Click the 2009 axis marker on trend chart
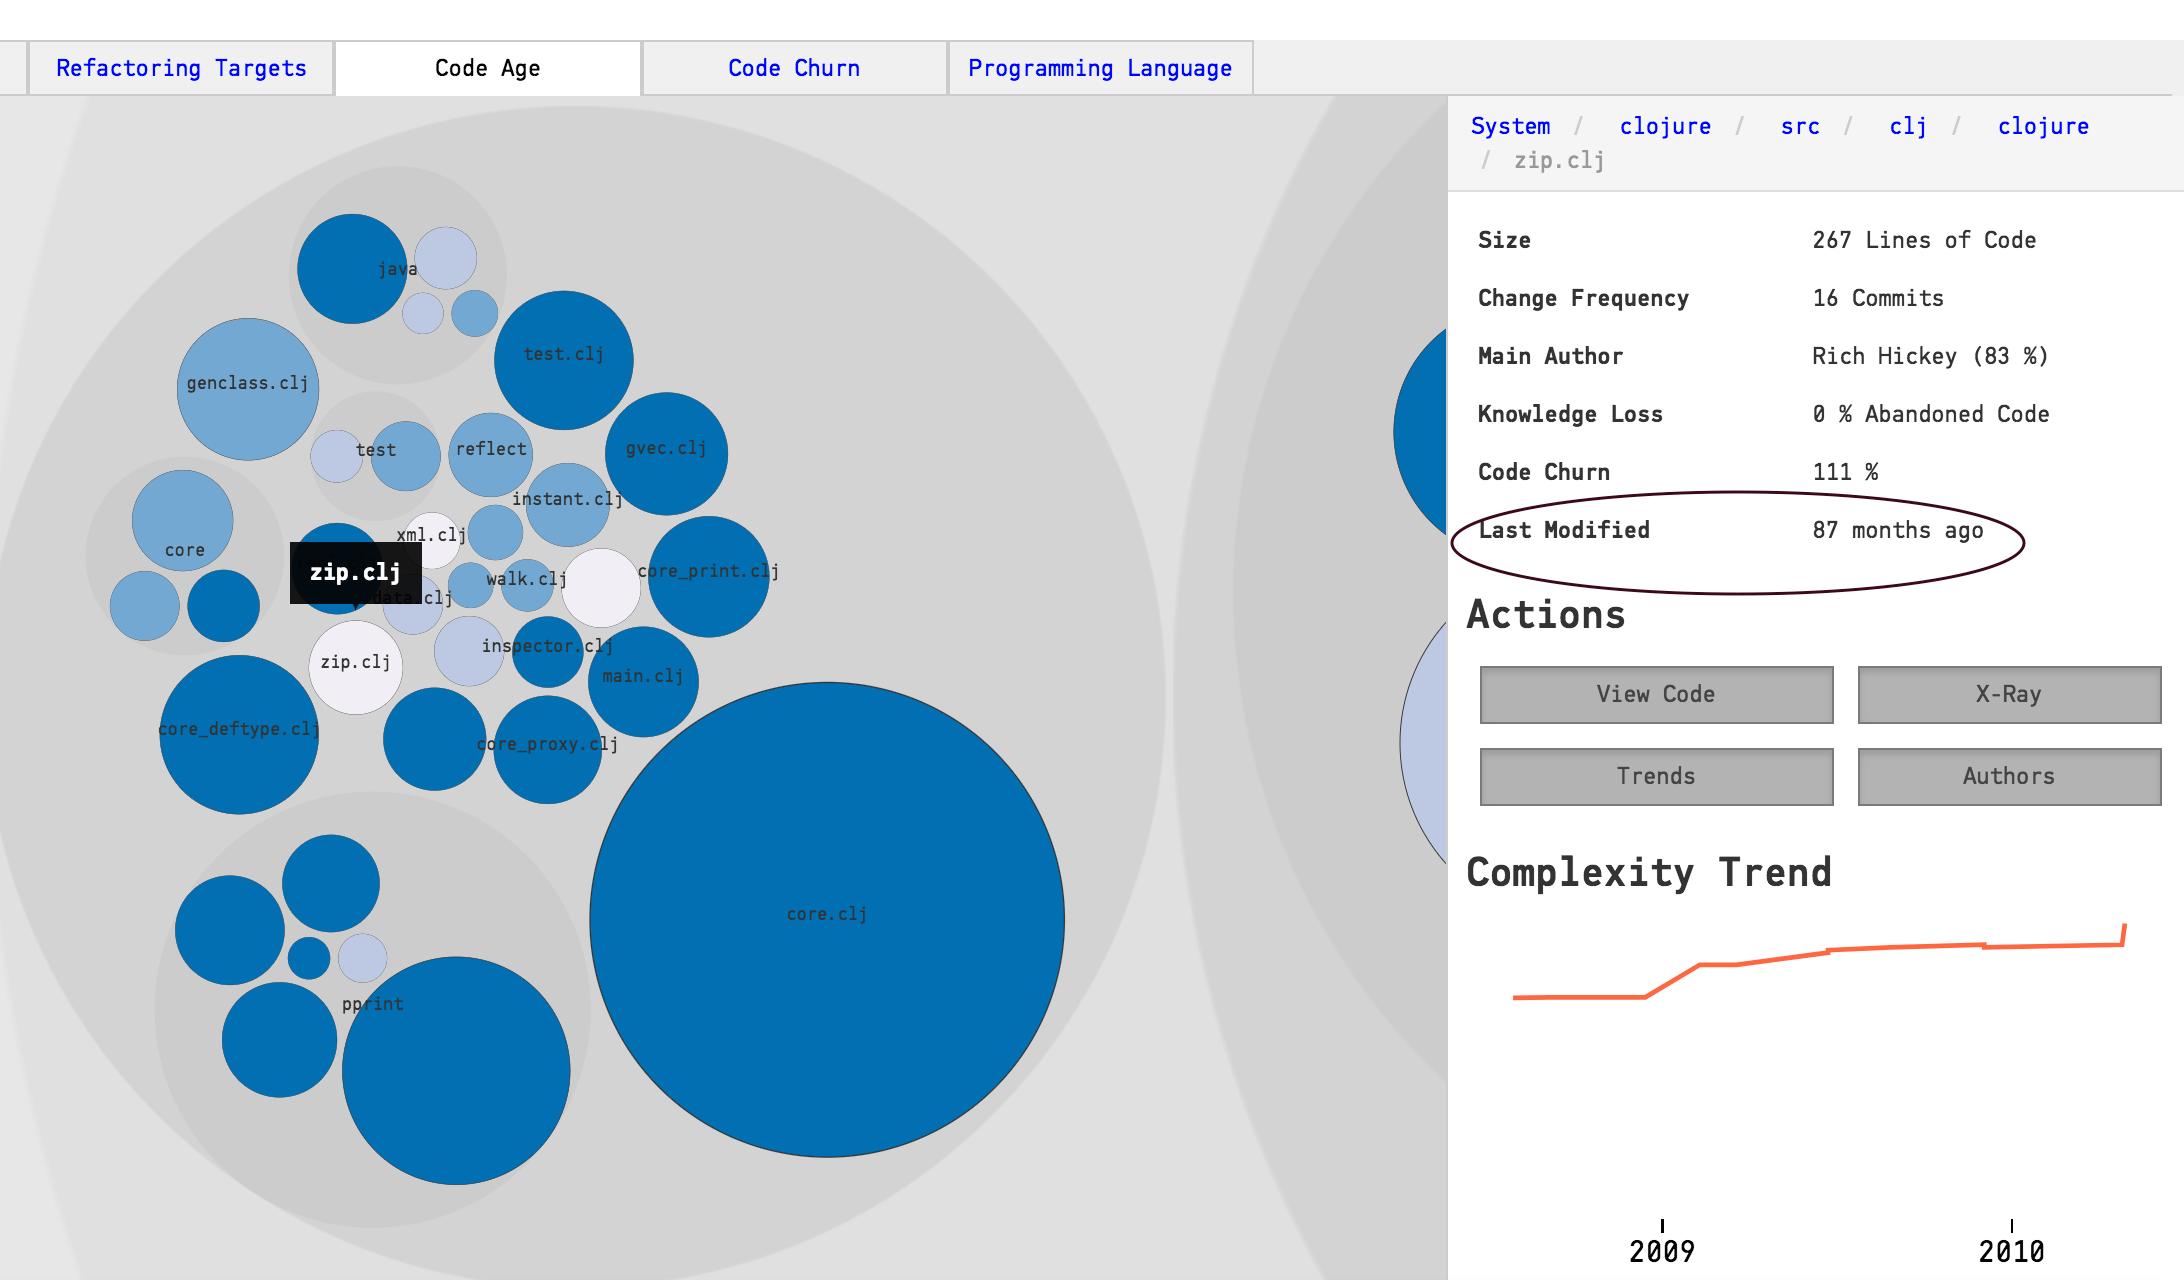Screen dimensions: 2184x1280 pyautogui.click(x=1661, y=1250)
